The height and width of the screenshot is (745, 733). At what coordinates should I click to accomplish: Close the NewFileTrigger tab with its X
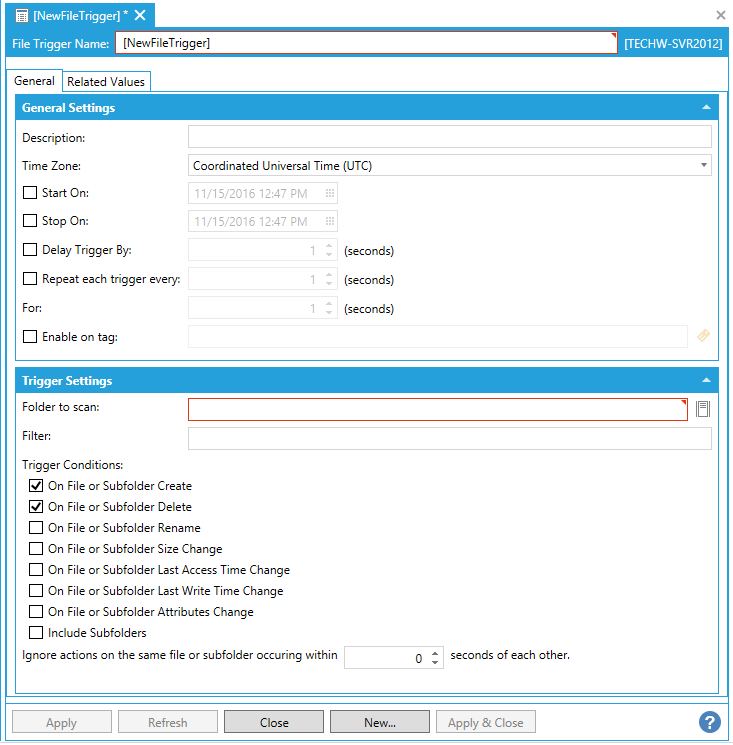(140, 14)
